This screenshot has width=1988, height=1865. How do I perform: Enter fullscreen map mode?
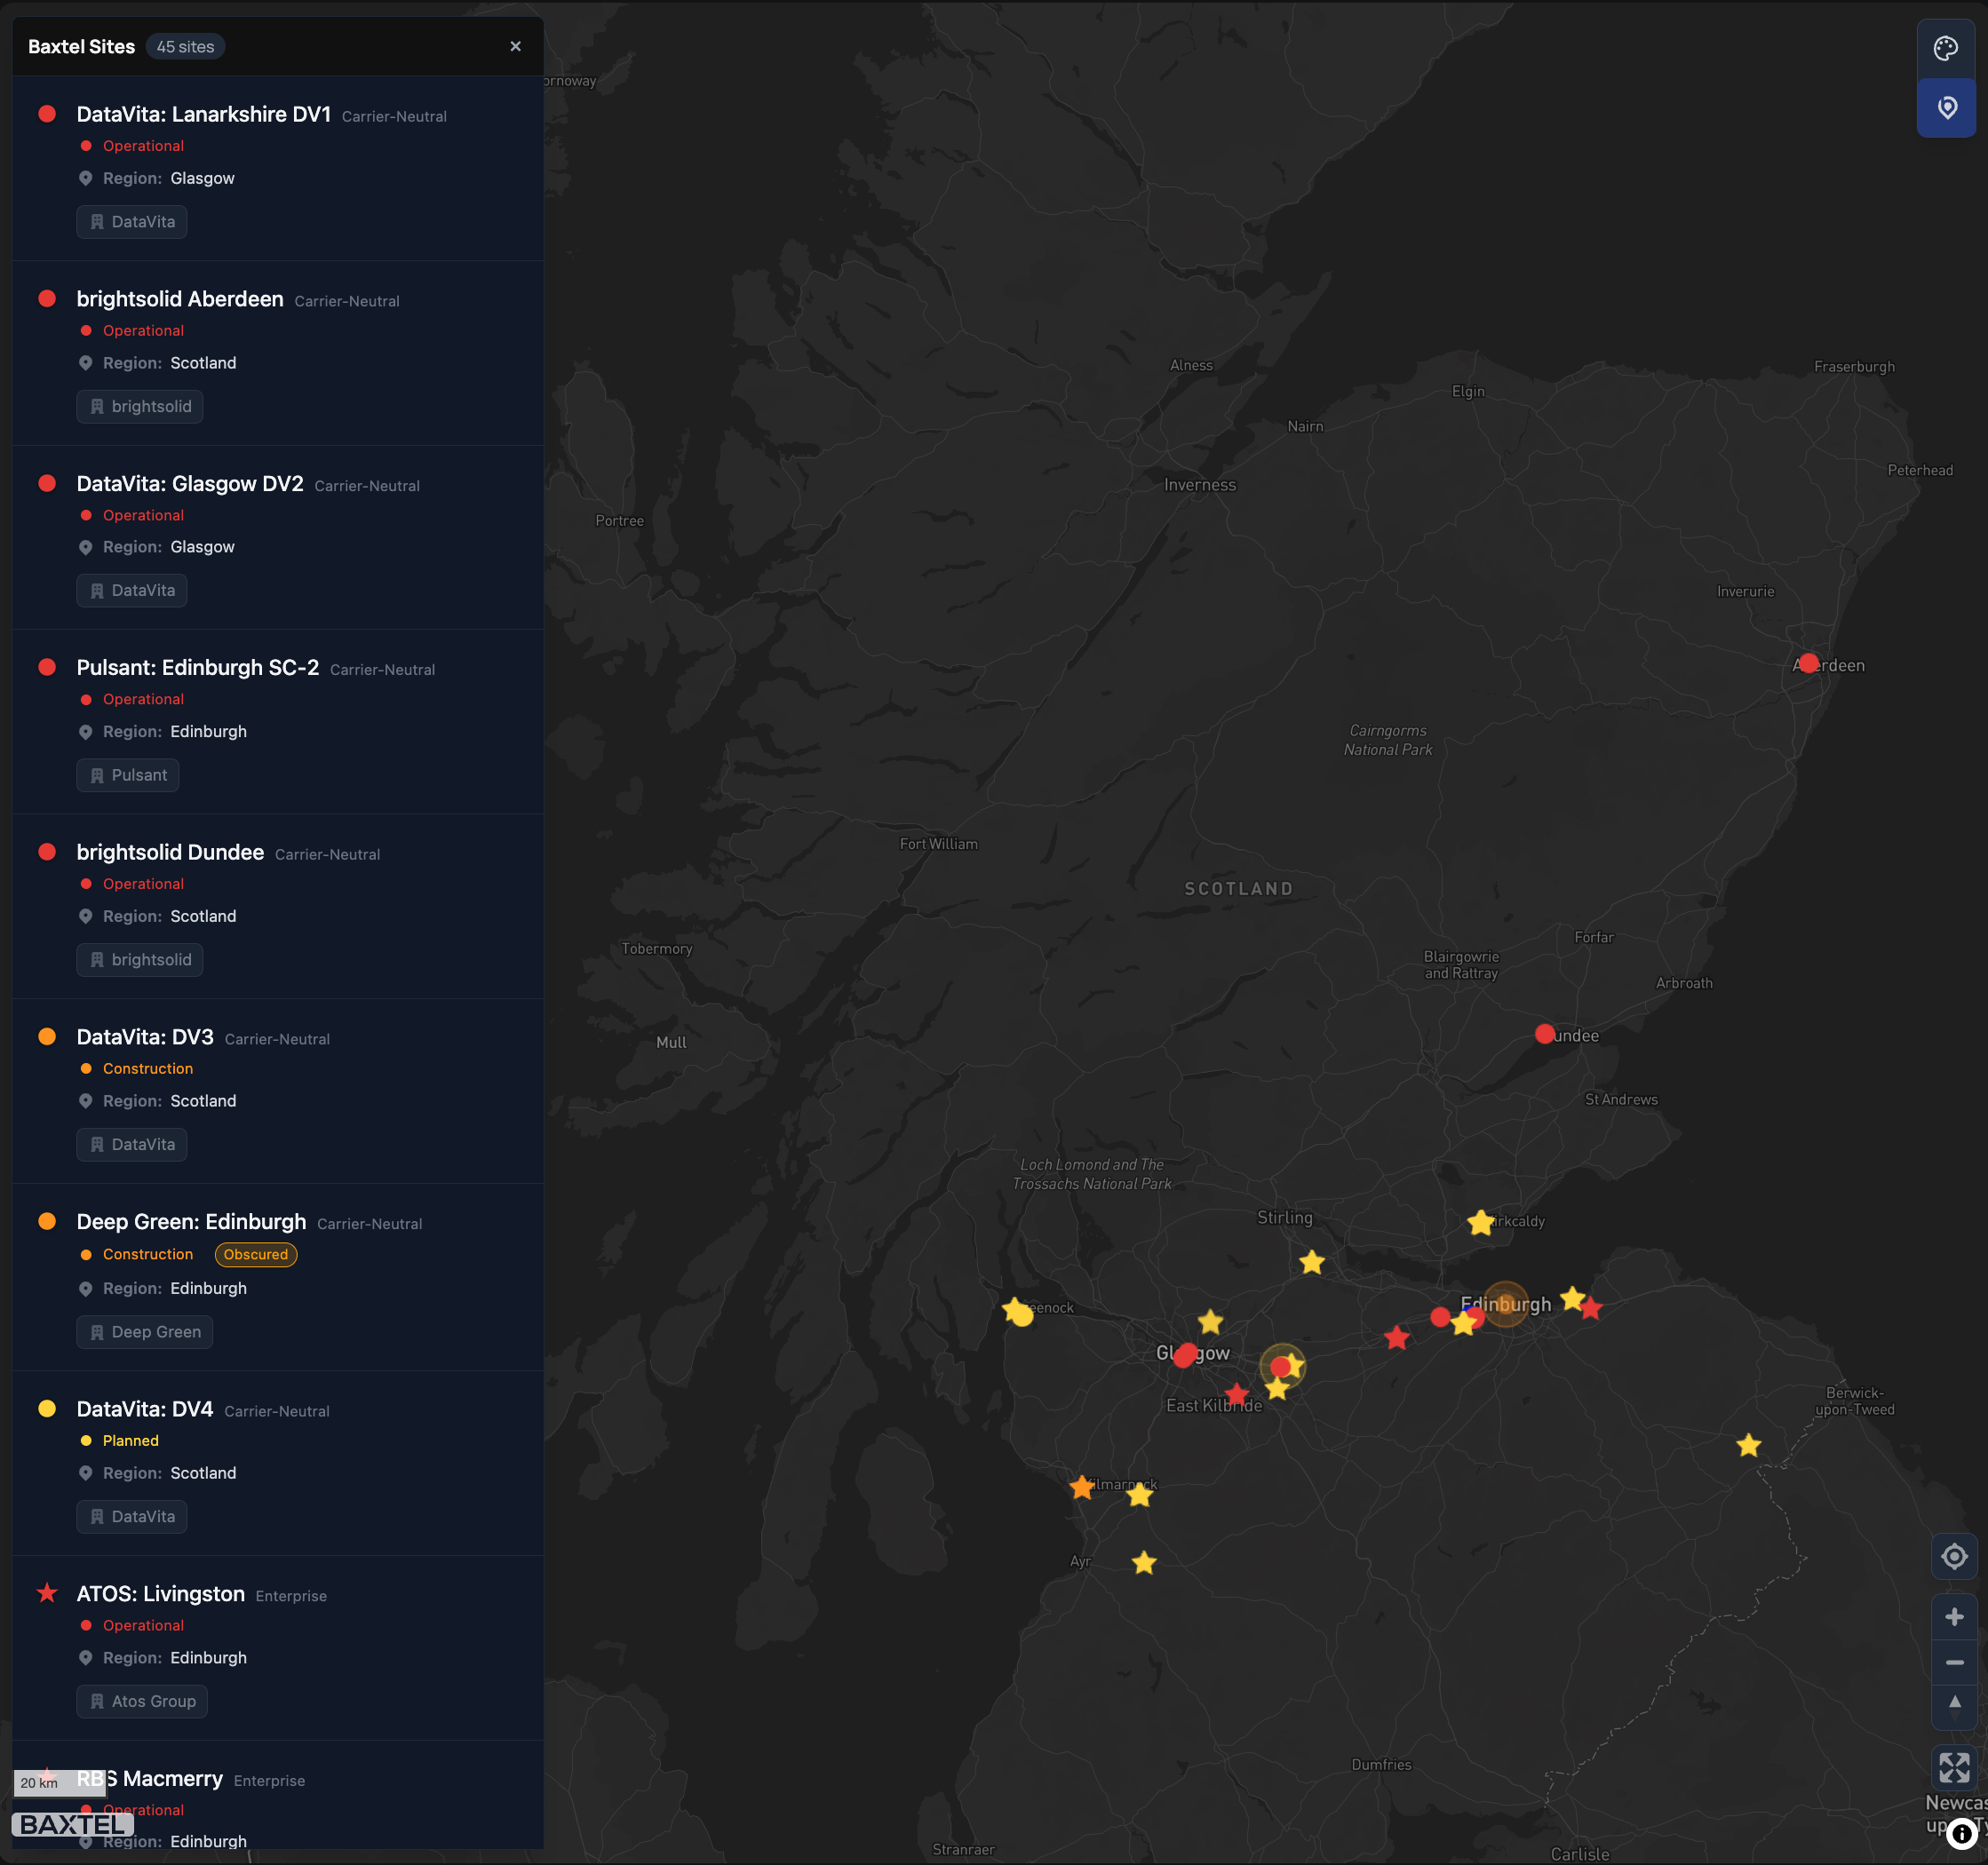pos(1953,1767)
